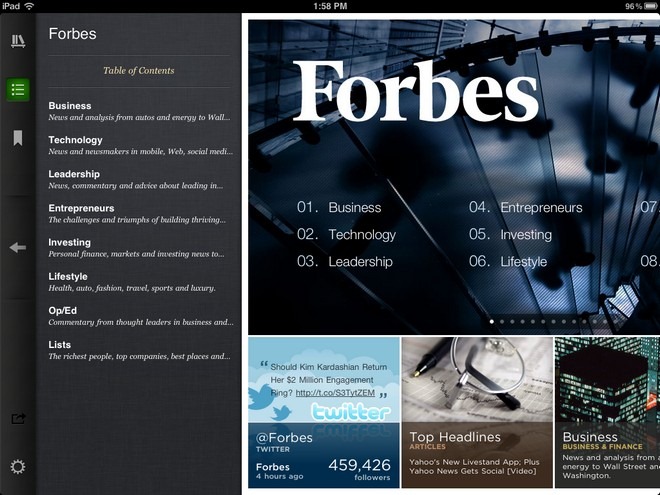
Task: Open settings gear icon
Action: coord(18,467)
